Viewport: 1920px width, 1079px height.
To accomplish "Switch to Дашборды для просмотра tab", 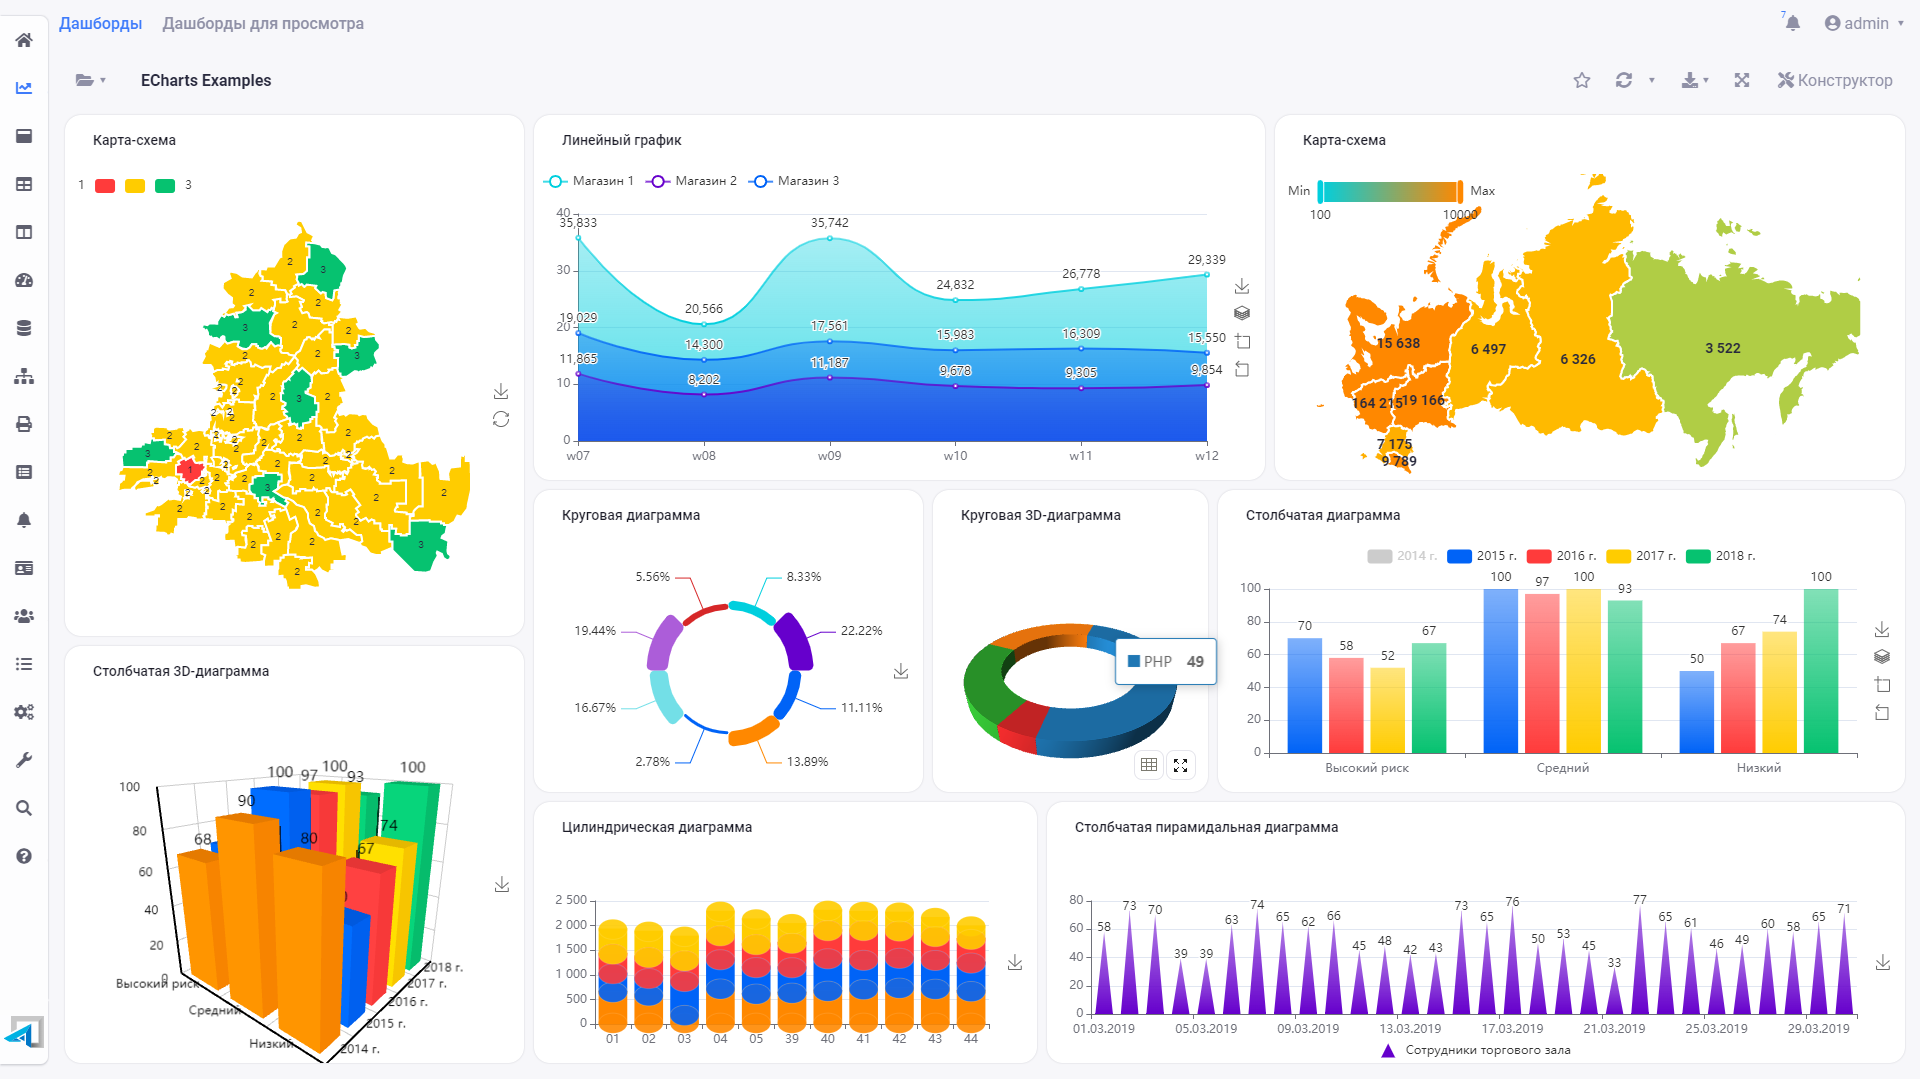I will (263, 23).
